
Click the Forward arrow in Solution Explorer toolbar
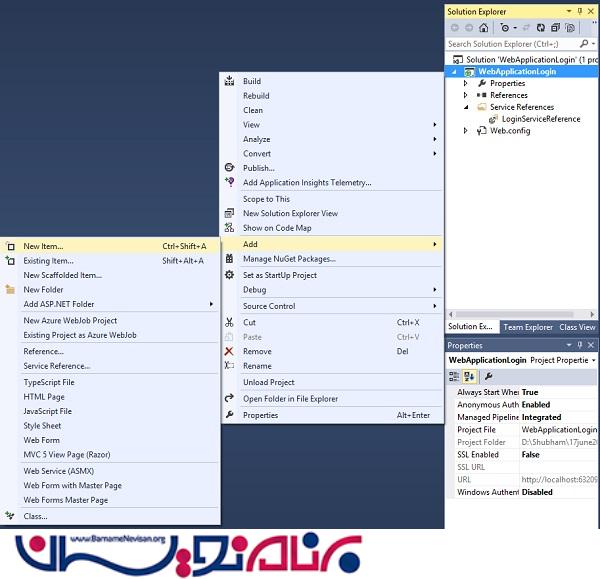[469, 28]
